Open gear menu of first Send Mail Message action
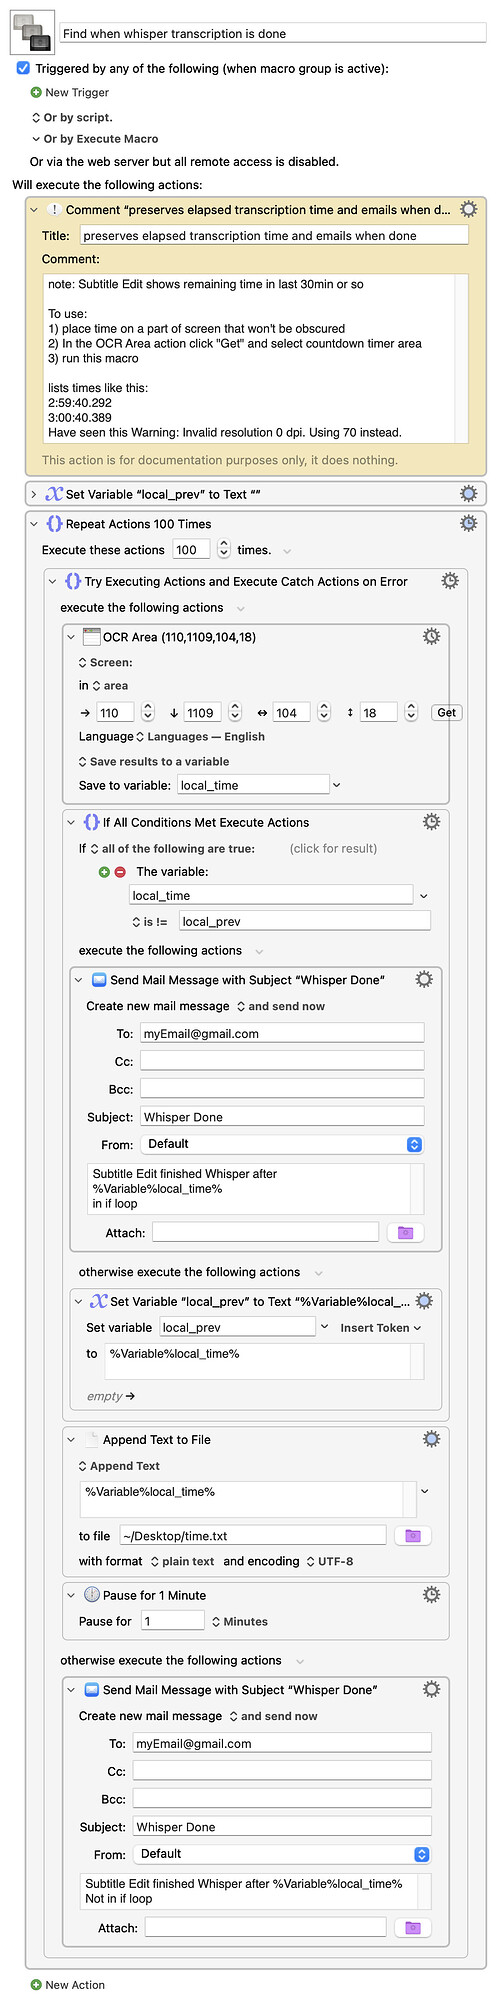 [424, 979]
